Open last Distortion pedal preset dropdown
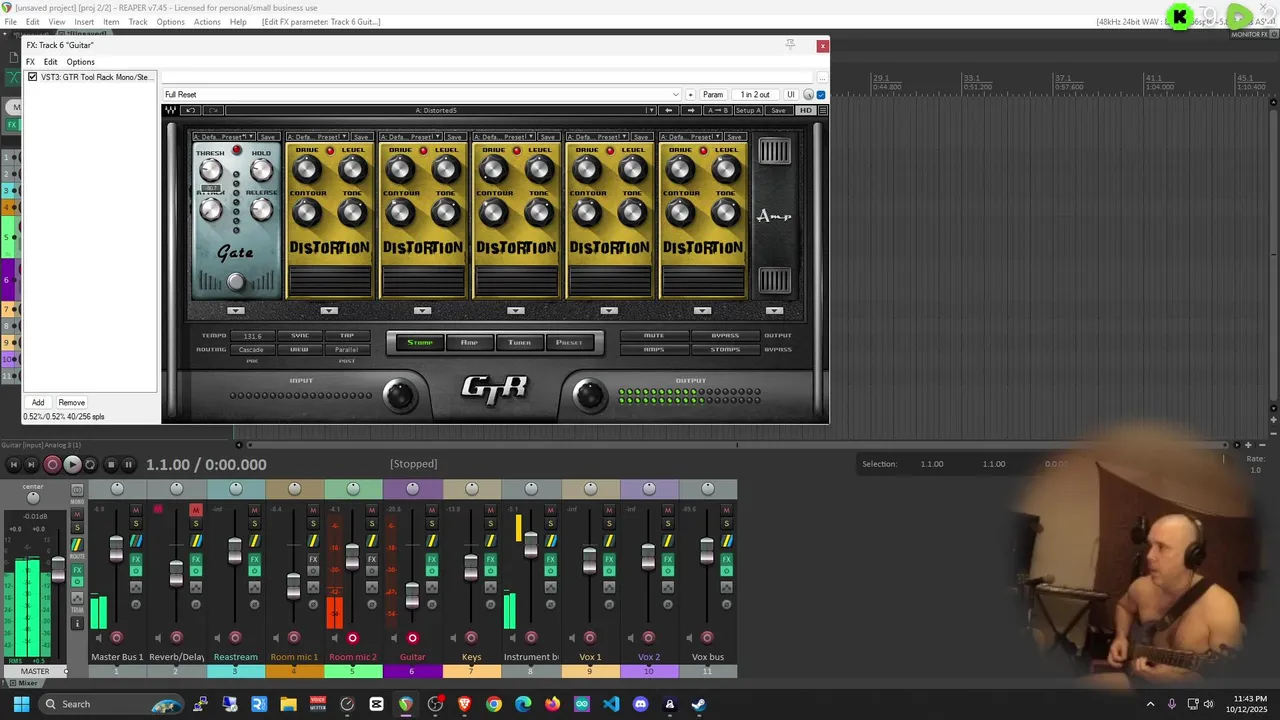The image size is (1280, 720). [x=691, y=137]
